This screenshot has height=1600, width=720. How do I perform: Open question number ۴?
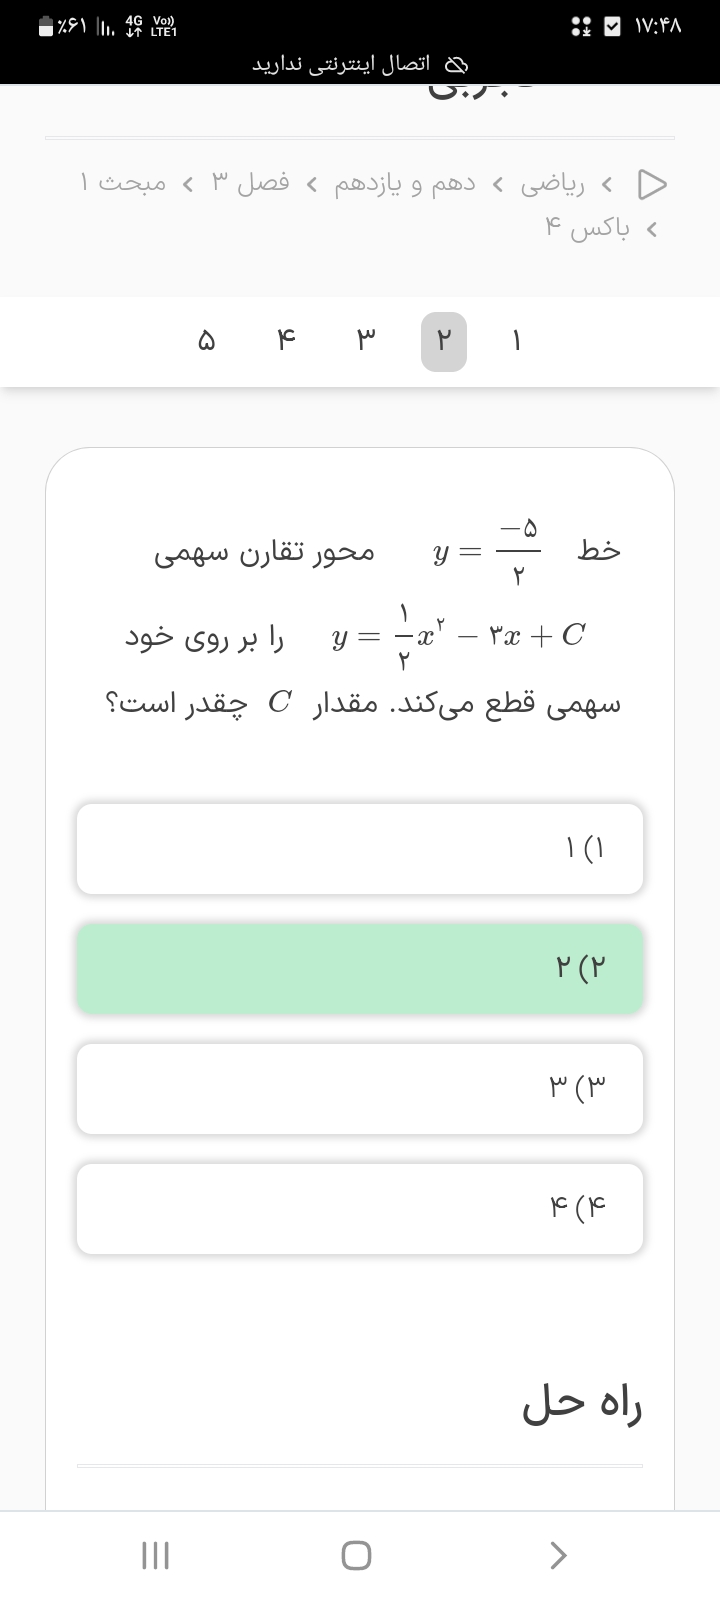(286, 342)
